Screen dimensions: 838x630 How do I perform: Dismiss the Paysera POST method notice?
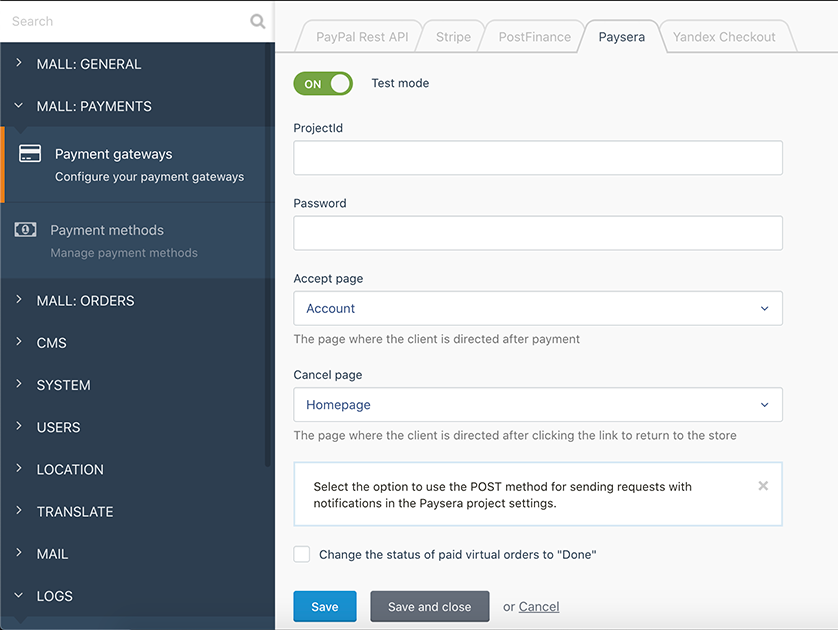point(763,486)
